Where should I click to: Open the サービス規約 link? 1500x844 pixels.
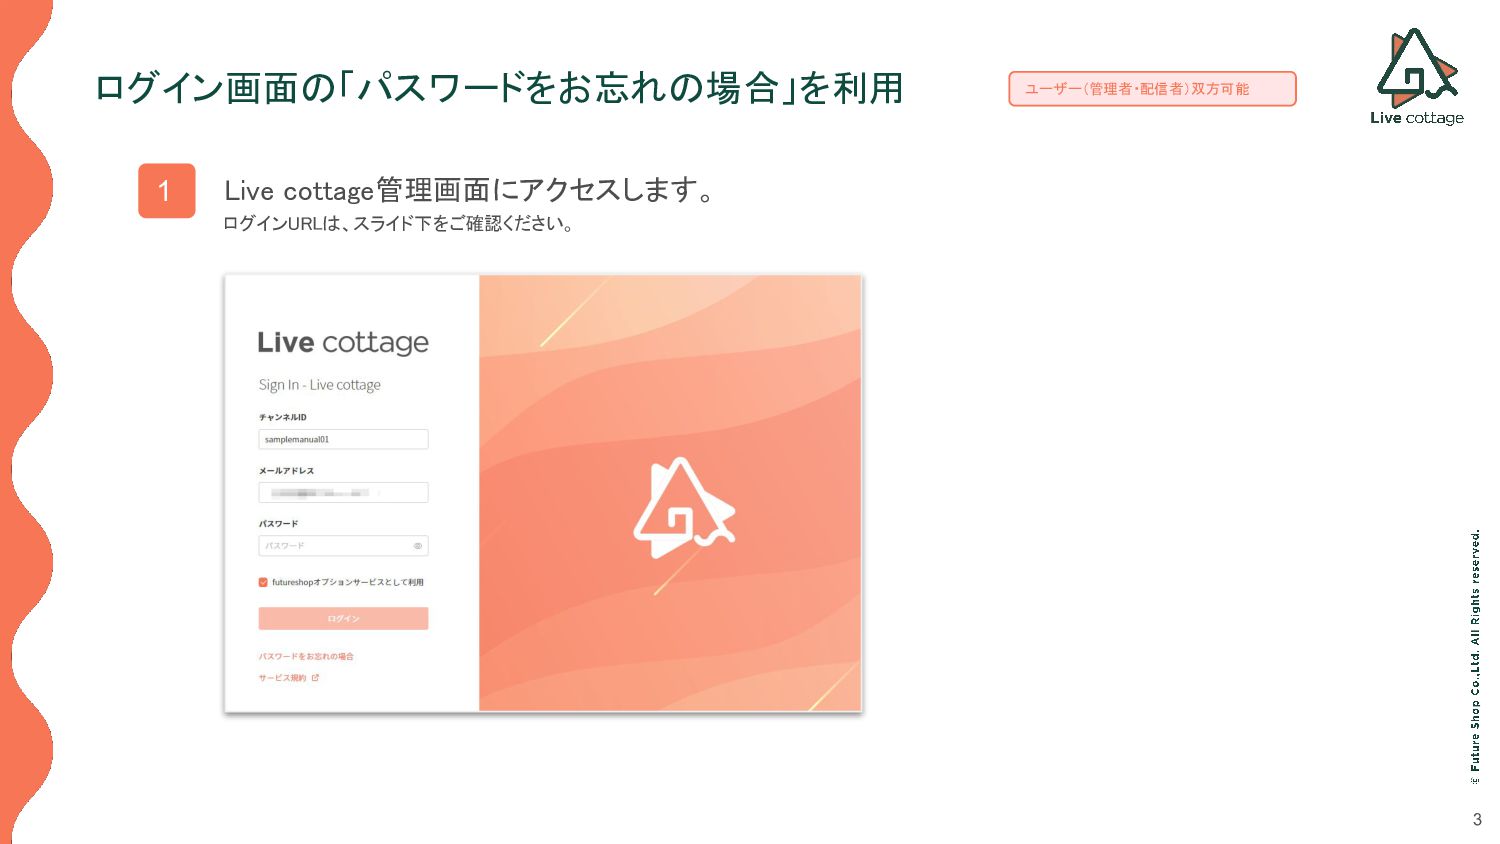tap(283, 678)
